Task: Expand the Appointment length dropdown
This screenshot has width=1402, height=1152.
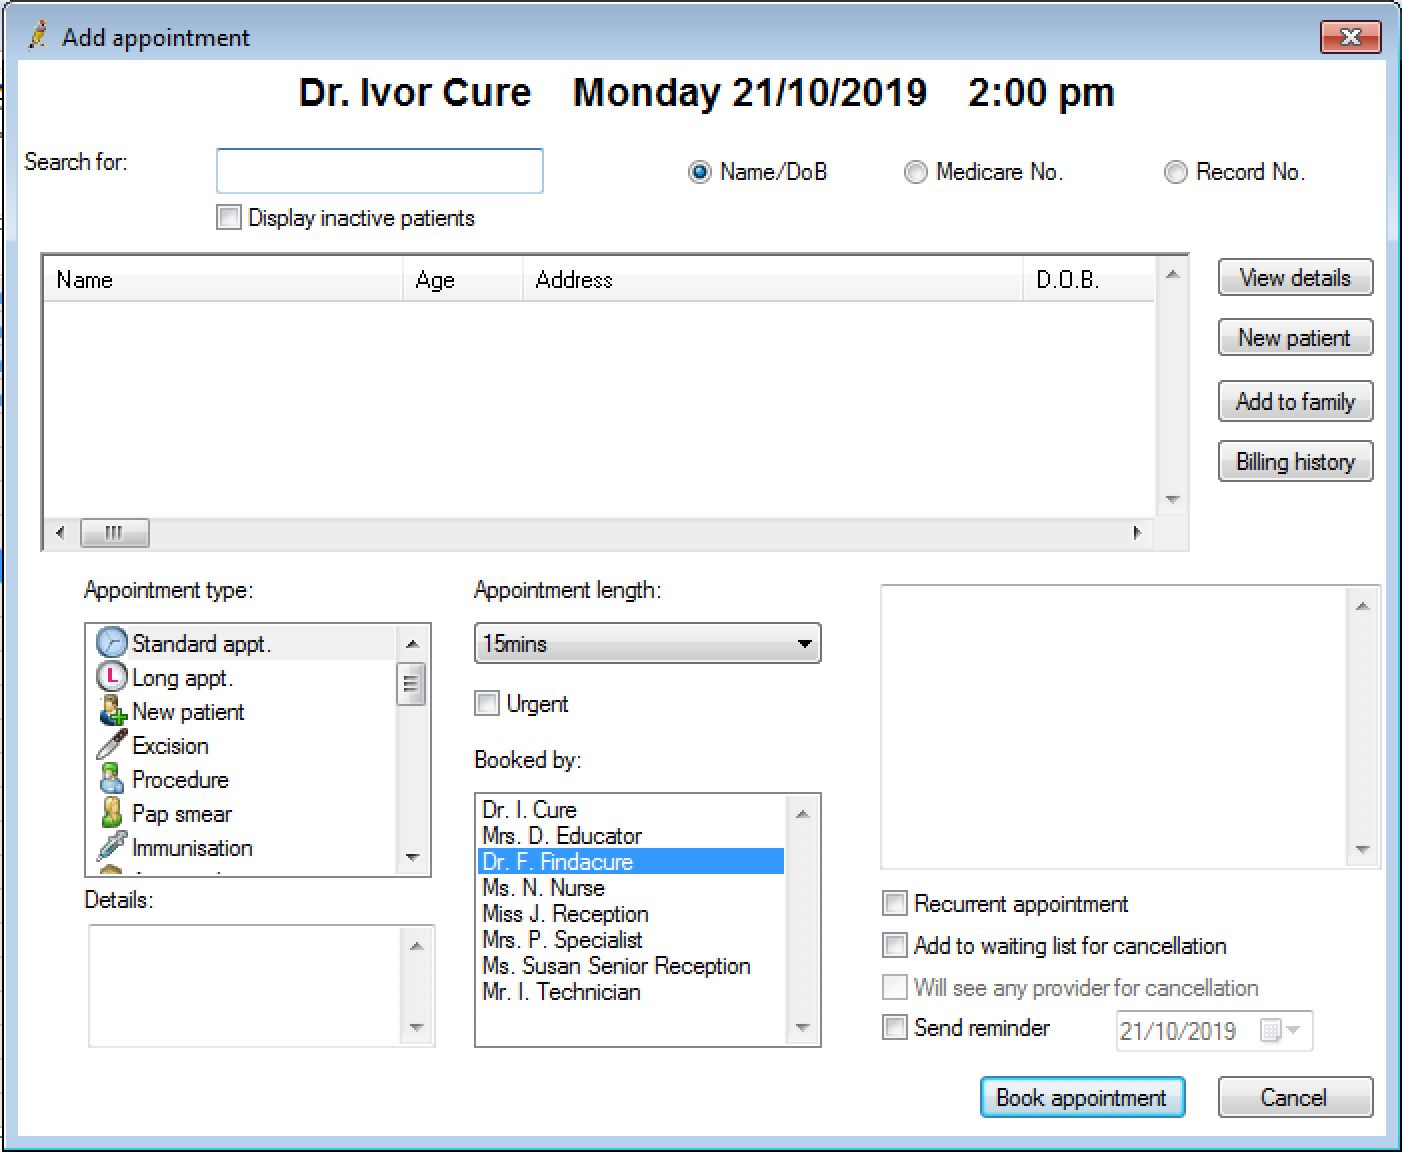Action: point(804,643)
